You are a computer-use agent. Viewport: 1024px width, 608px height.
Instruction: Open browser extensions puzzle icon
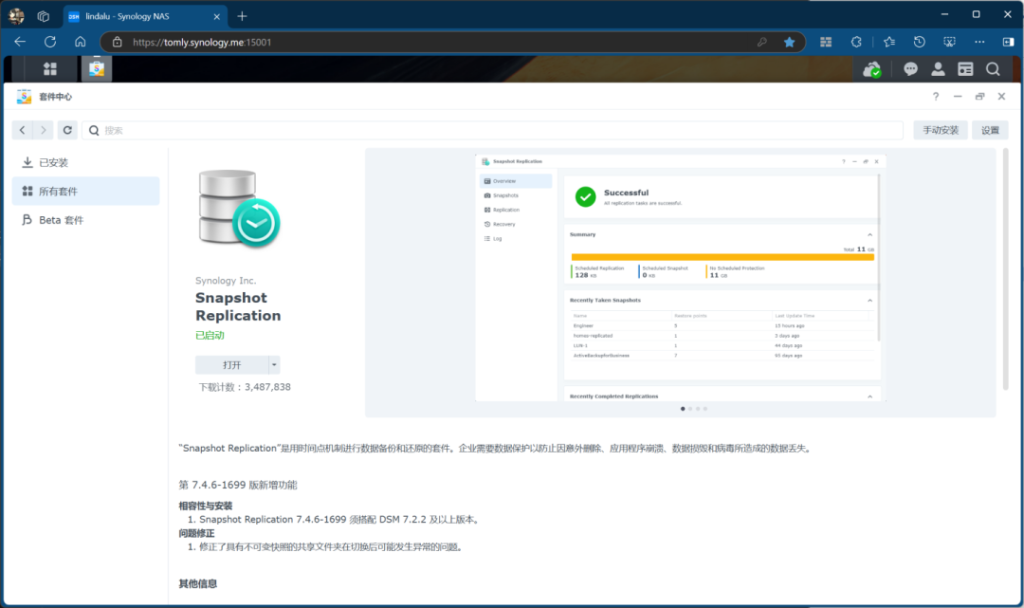[856, 42]
